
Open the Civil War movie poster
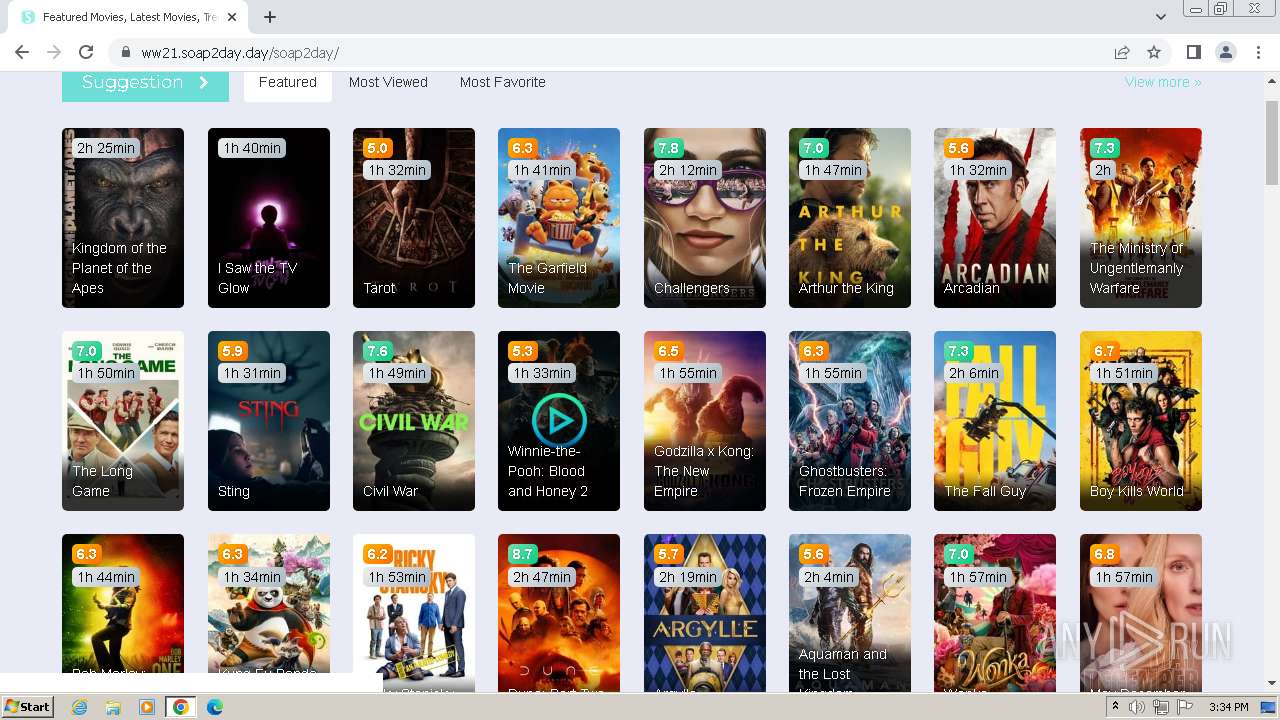tap(414, 421)
